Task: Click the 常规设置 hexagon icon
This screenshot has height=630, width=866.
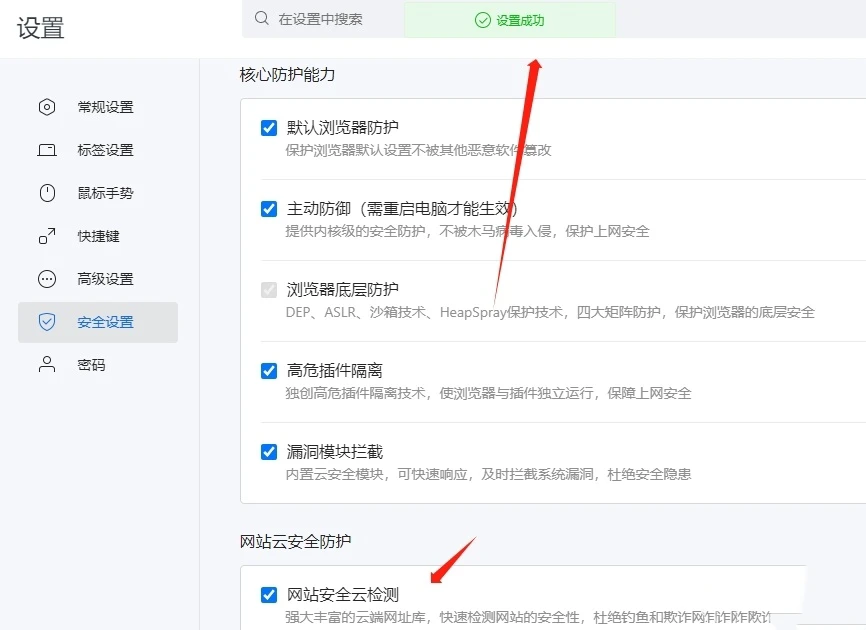Action: (47, 107)
